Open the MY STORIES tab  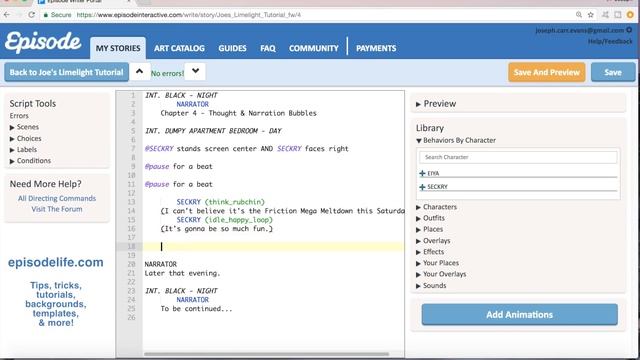[118, 48]
